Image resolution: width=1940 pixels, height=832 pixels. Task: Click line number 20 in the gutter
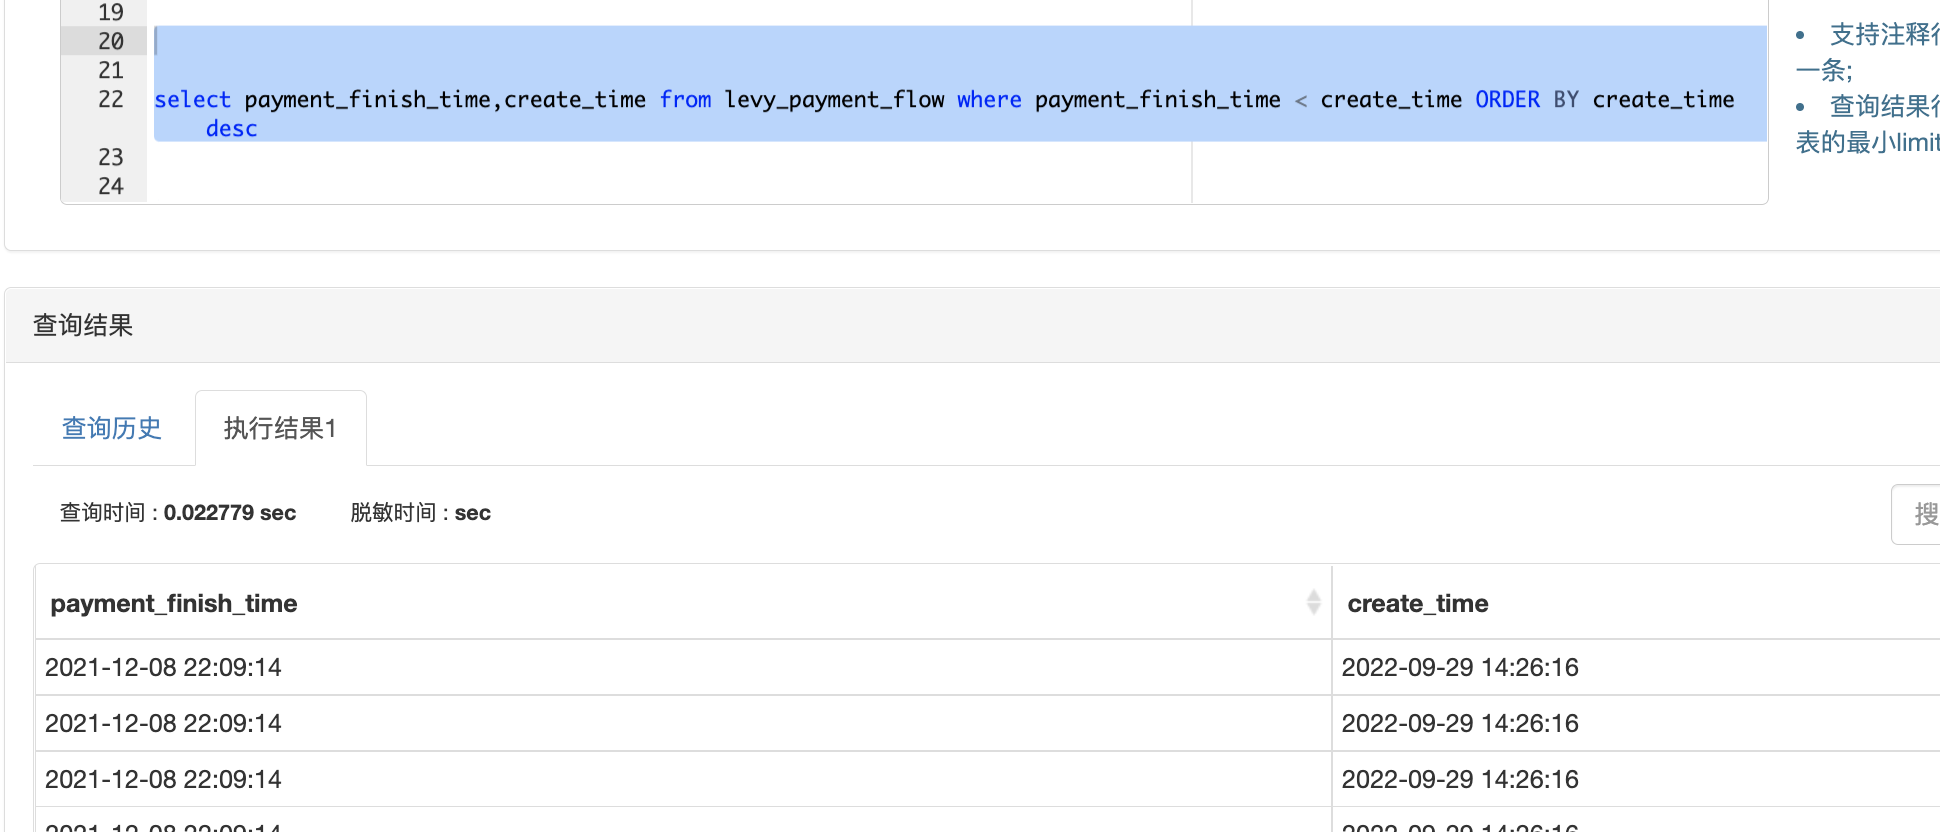[110, 42]
